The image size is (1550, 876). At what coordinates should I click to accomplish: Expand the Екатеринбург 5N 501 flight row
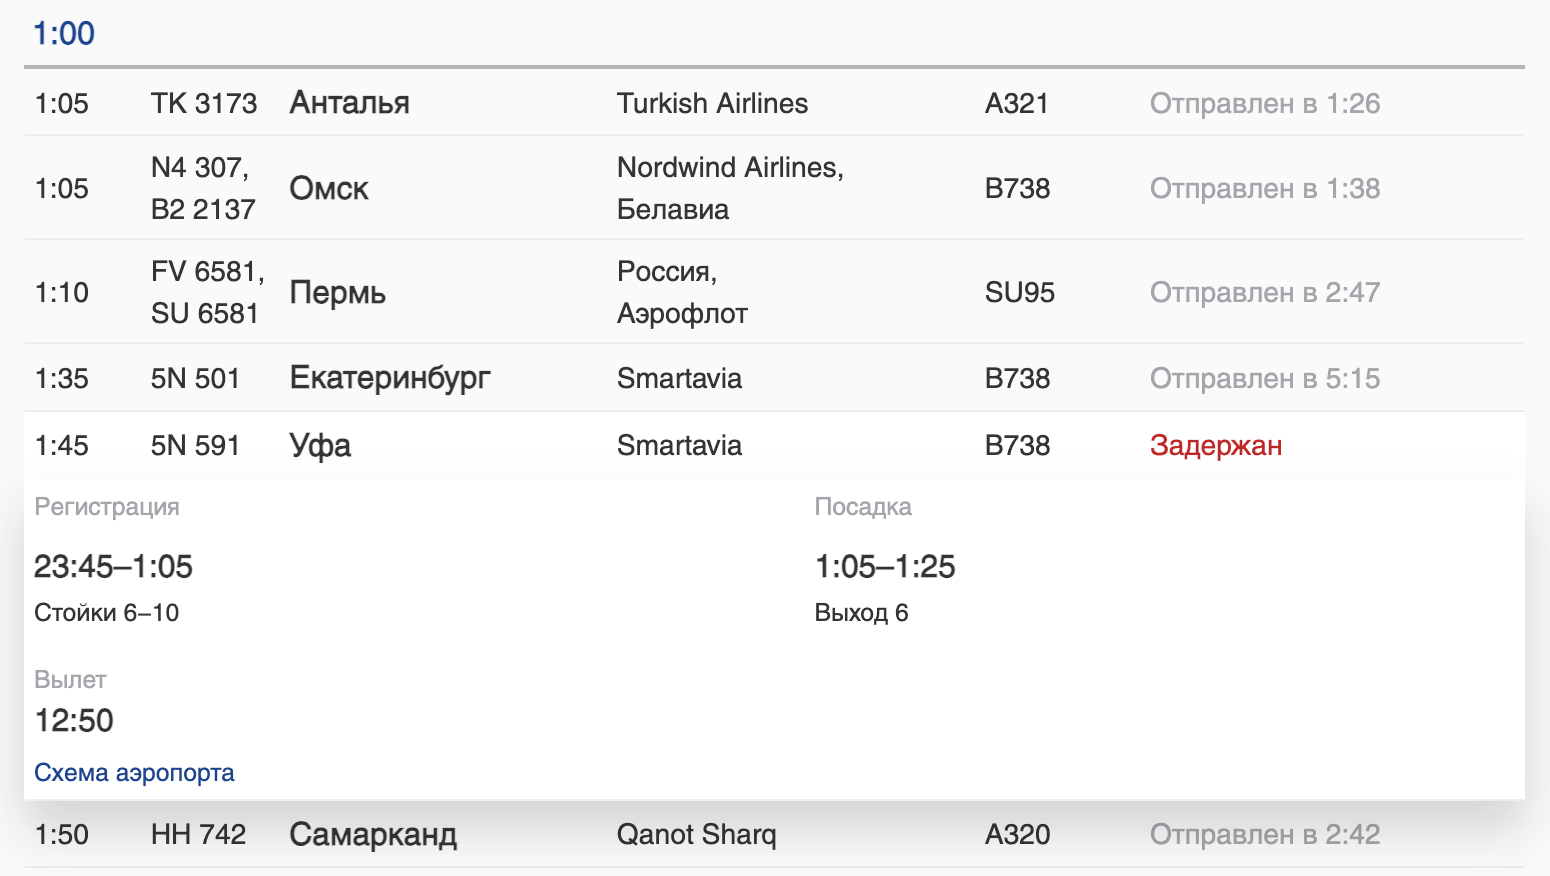point(390,378)
